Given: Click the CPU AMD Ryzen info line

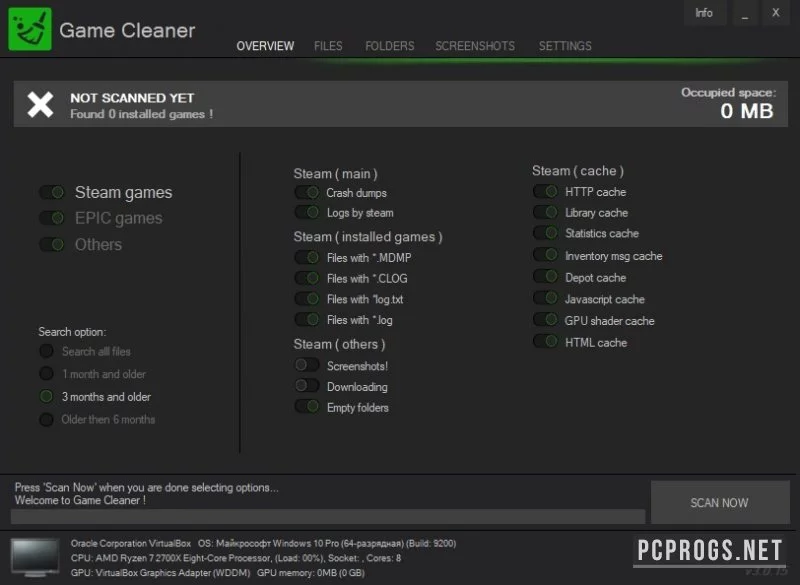Looking at the screenshot, I should pos(236,558).
